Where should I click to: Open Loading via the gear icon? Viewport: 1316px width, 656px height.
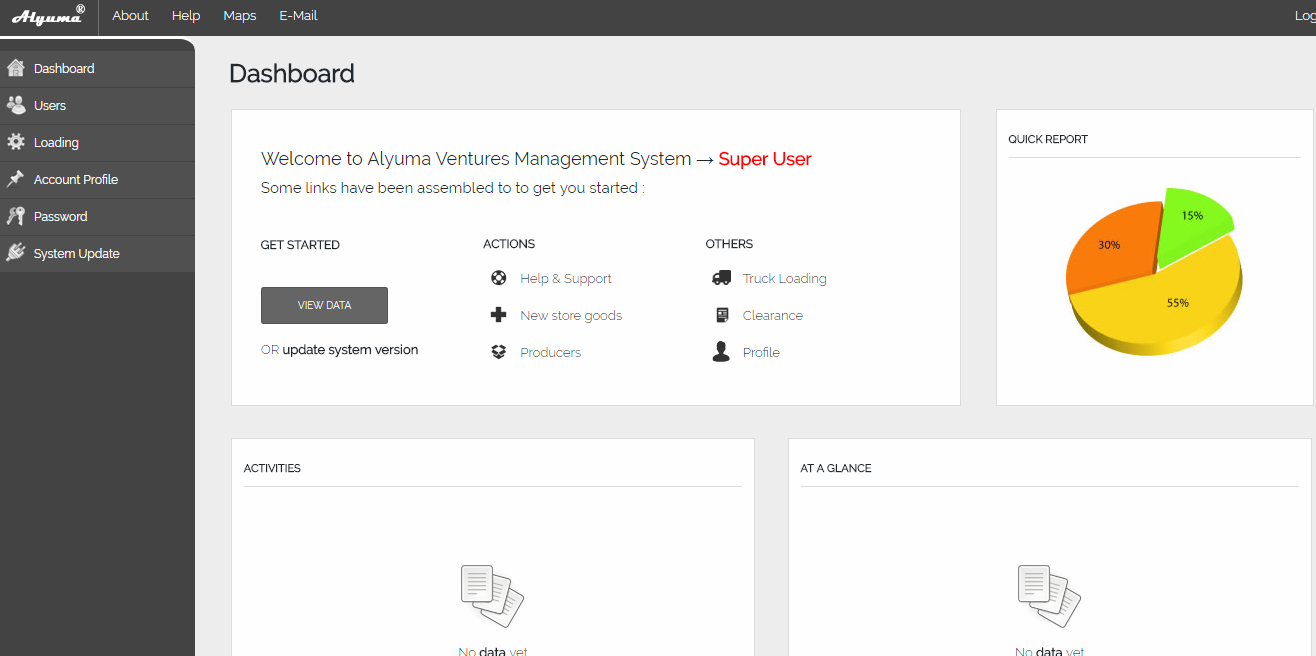(x=15, y=142)
